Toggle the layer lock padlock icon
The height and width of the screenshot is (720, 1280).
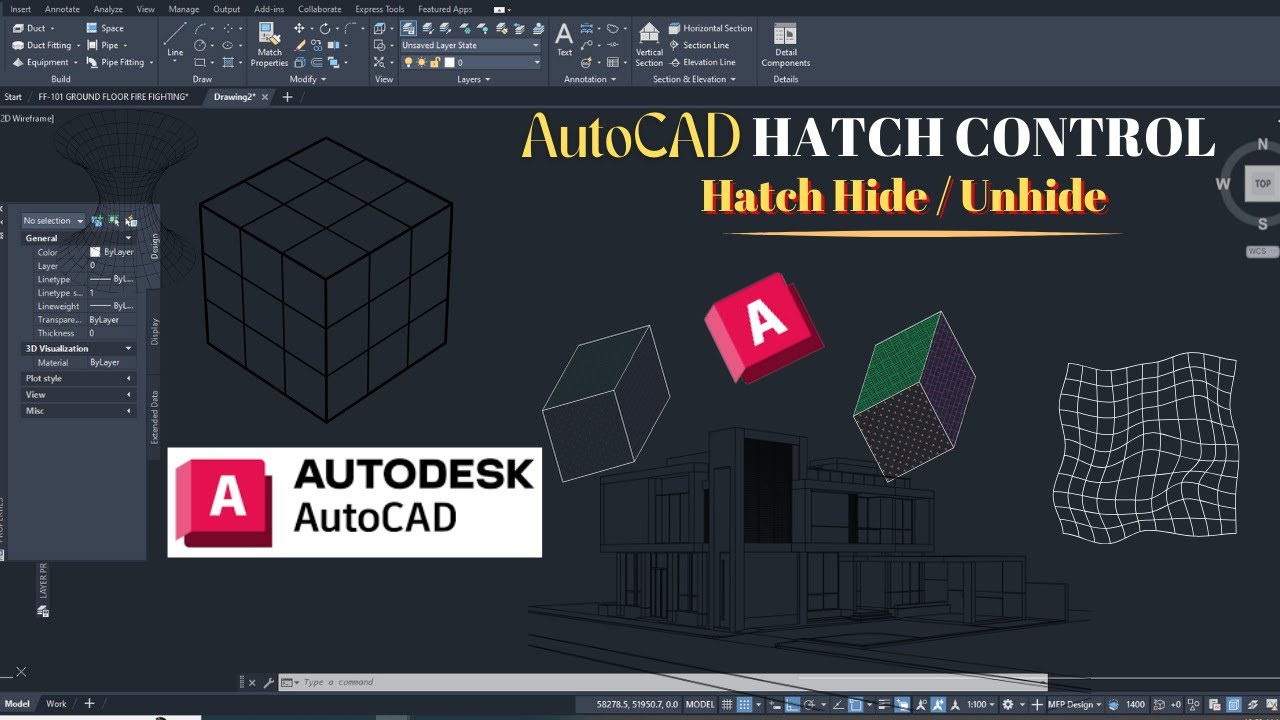point(434,62)
